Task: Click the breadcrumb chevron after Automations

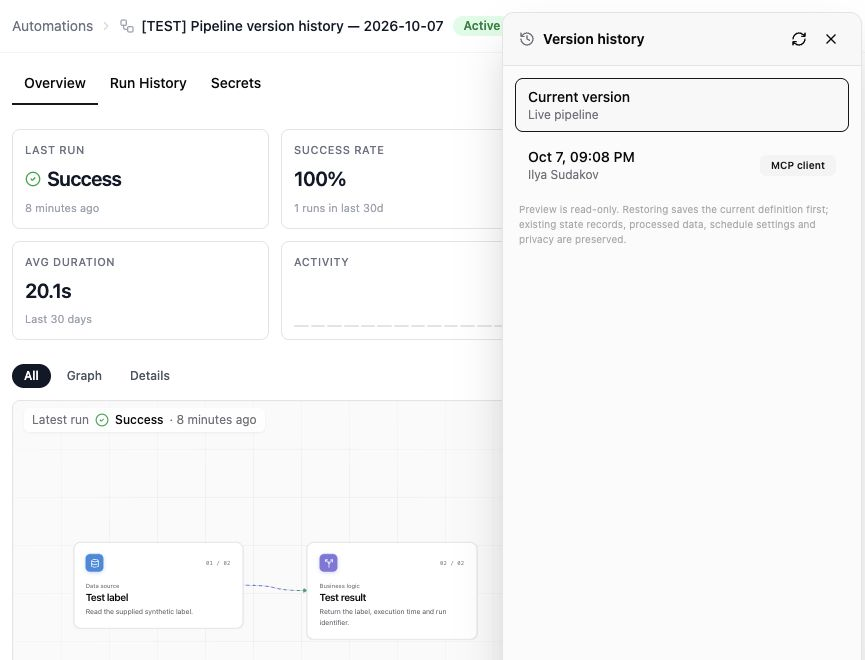Action: pos(106,26)
